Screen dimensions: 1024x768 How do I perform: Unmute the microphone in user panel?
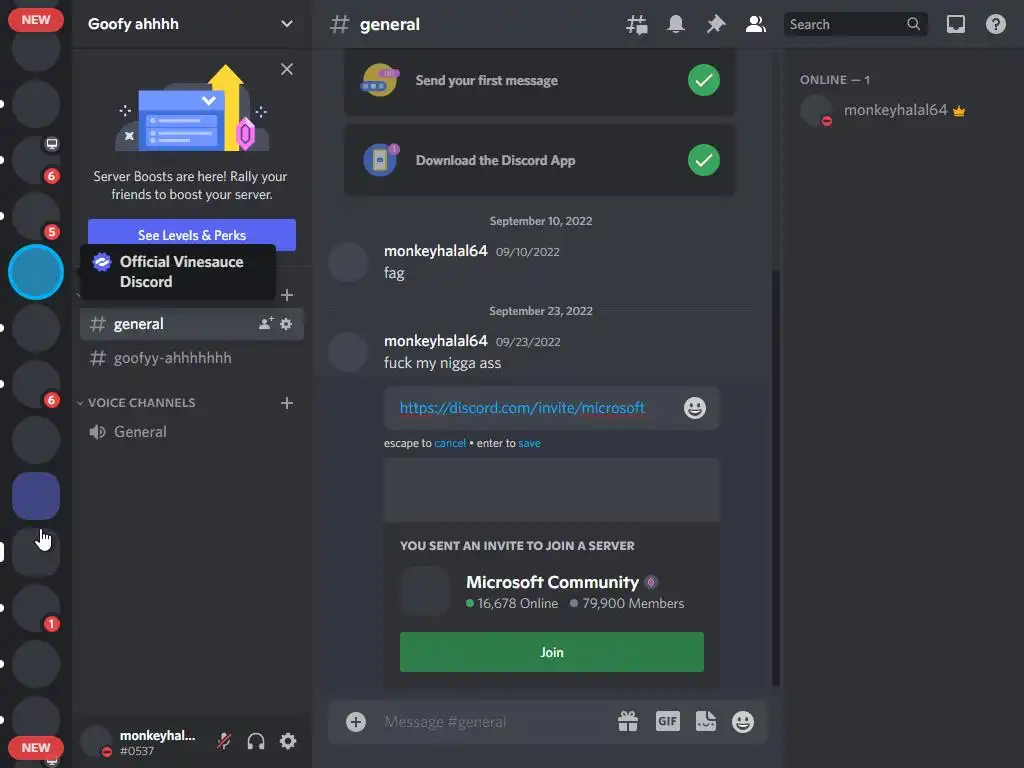coord(224,741)
